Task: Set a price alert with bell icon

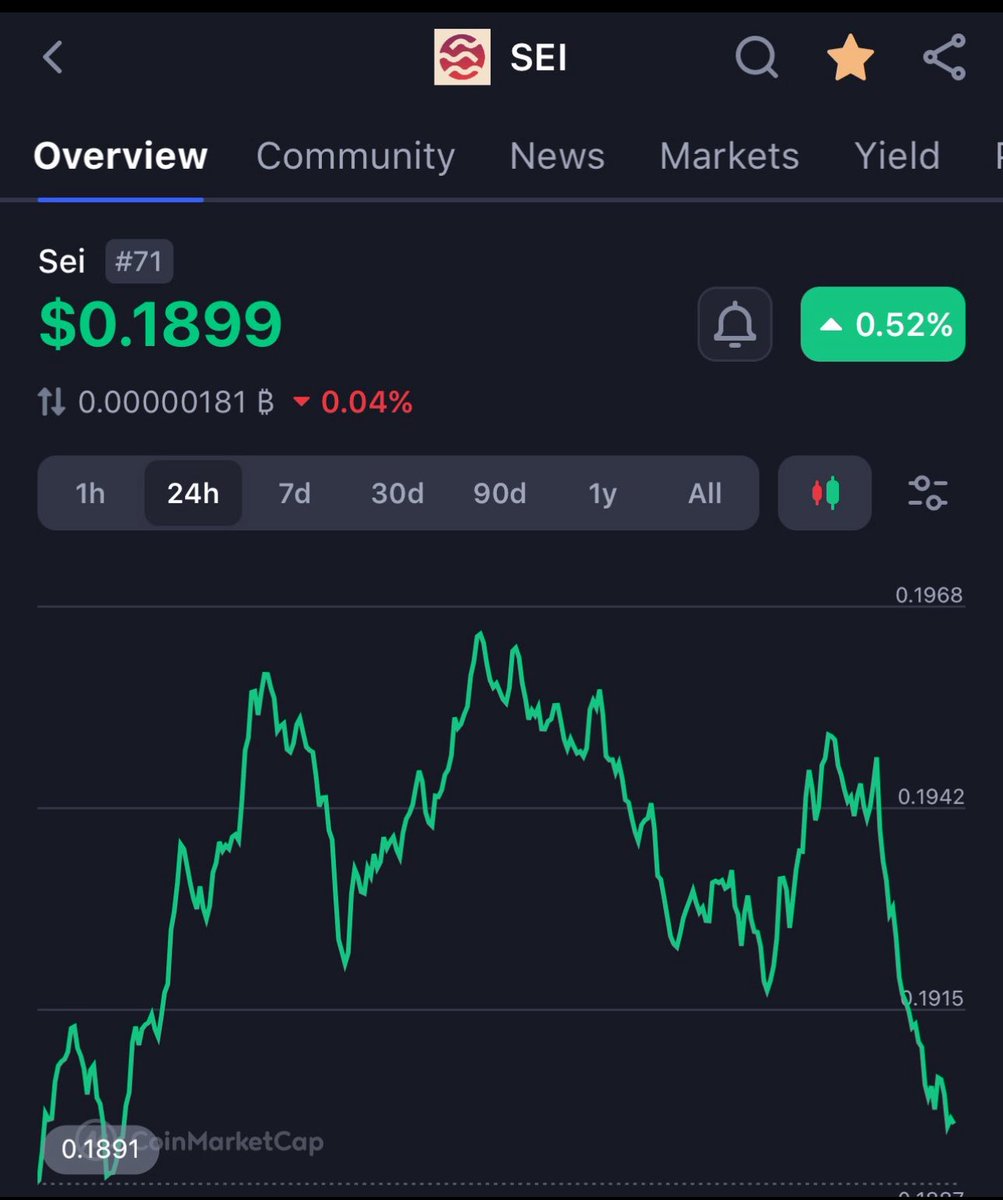Action: tap(735, 324)
